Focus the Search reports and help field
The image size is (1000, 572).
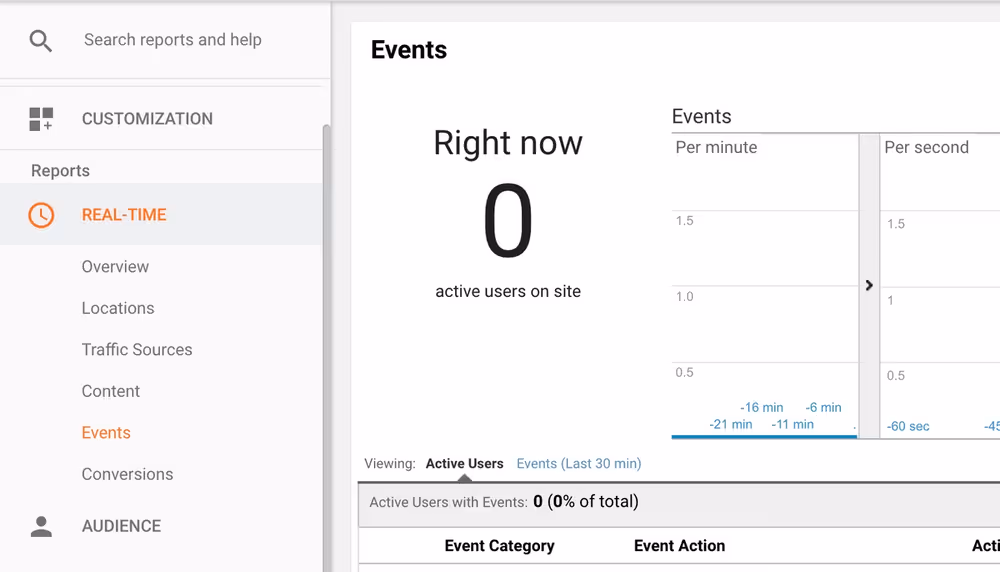(173, 40)
